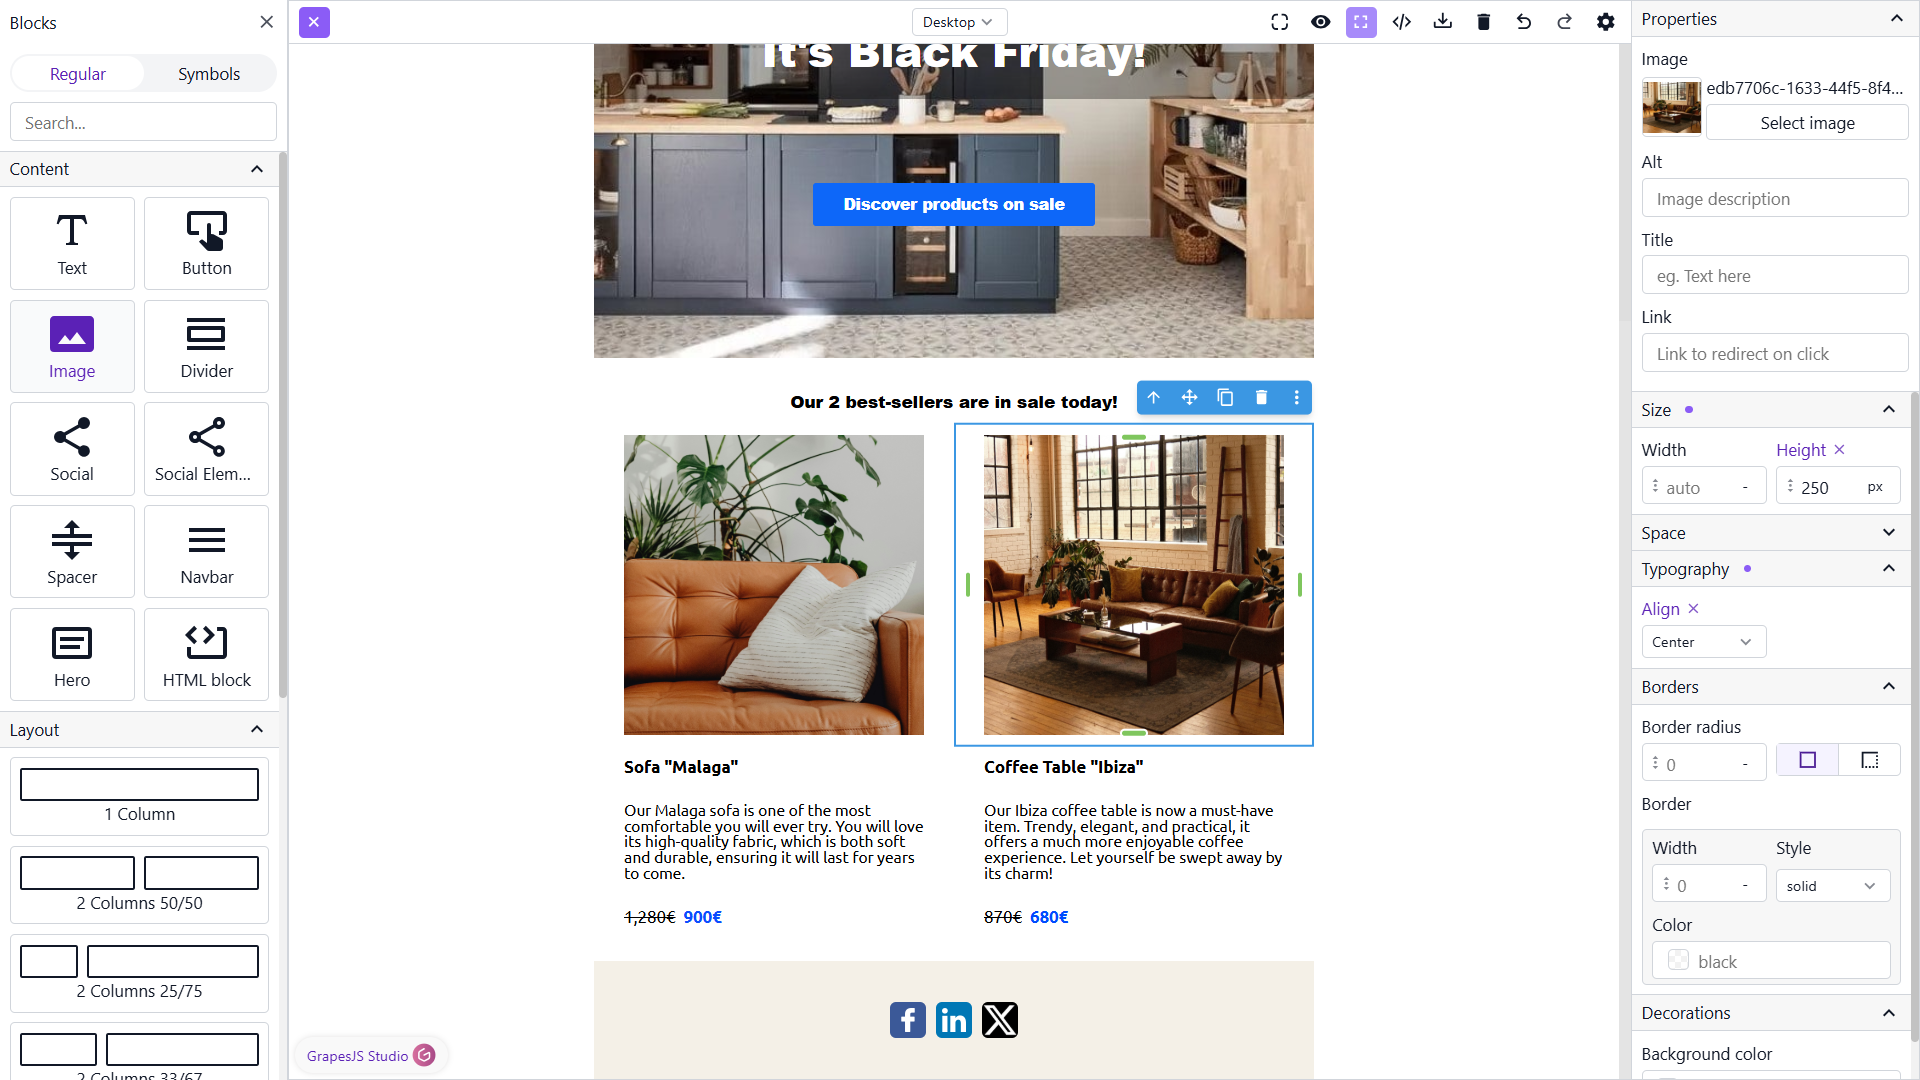The image size is (1920, 1080).
Task: Undo the last action
Action: (1524, 22)
